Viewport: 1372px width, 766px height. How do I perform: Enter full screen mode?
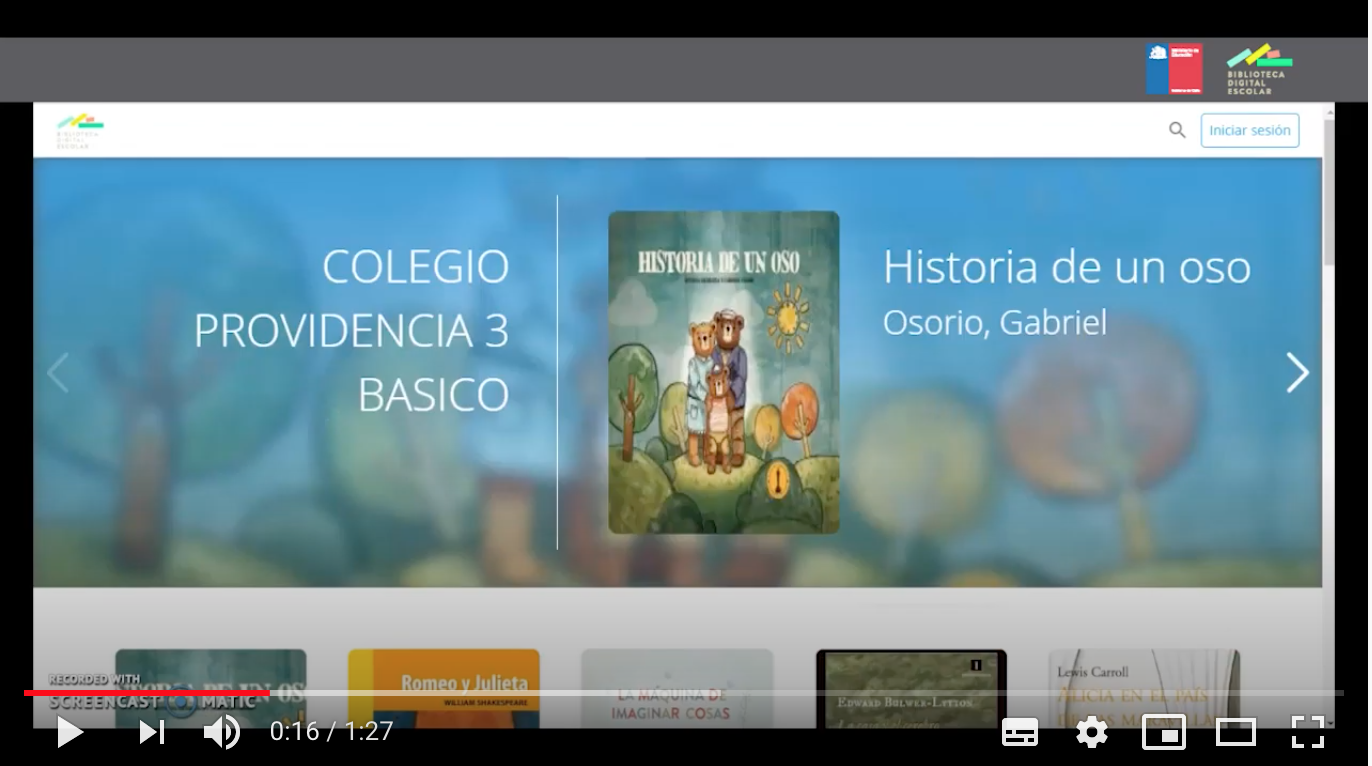coord(1308,732)
